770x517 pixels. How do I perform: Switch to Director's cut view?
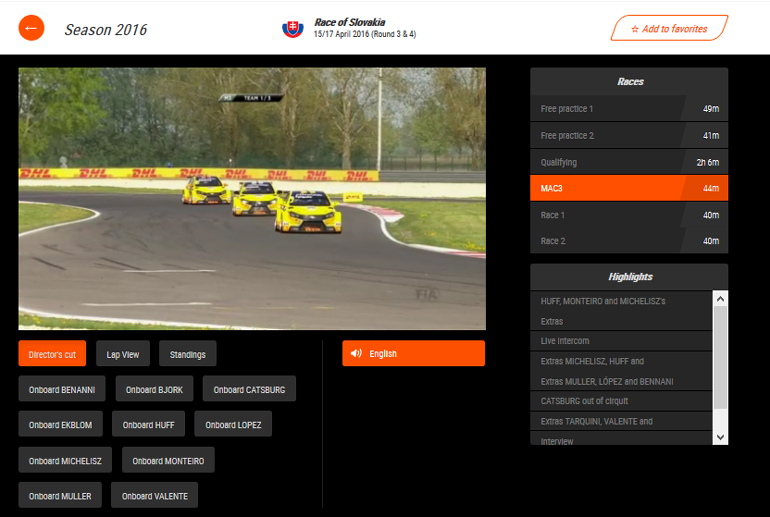pyautogui.click(x=52, y=354)
